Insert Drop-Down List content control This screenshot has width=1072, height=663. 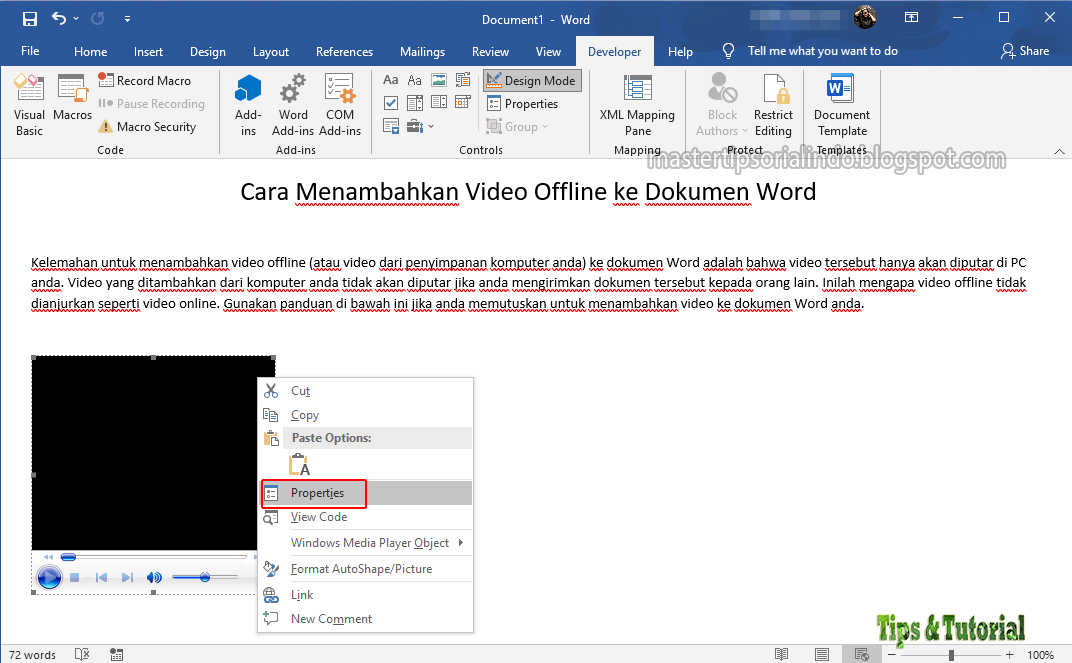[439, 103]
